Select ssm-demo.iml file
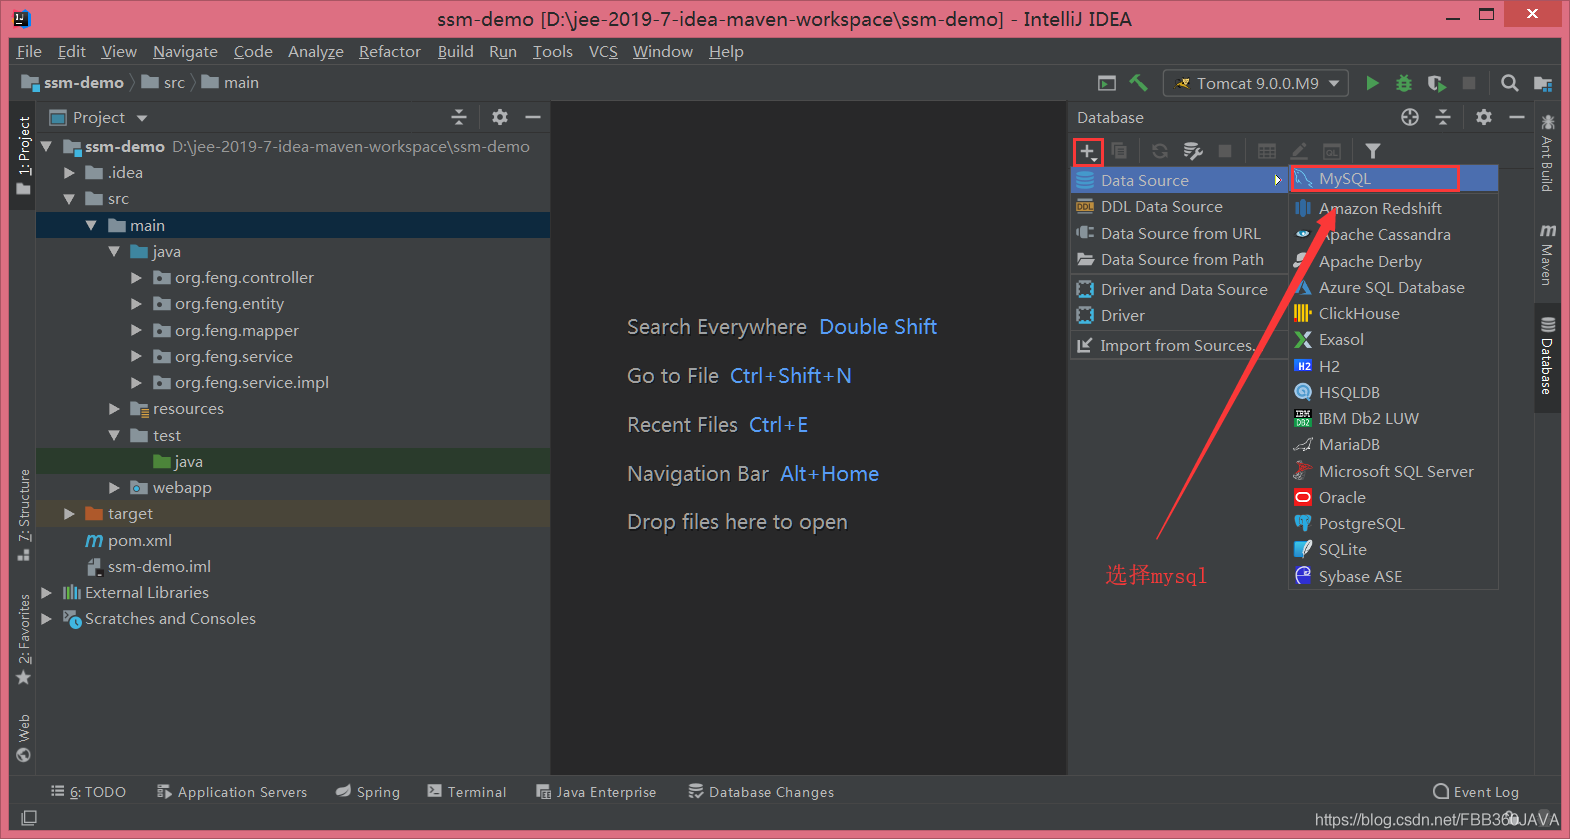Viewport: 1570px width, 839px height. pos(159,566)
